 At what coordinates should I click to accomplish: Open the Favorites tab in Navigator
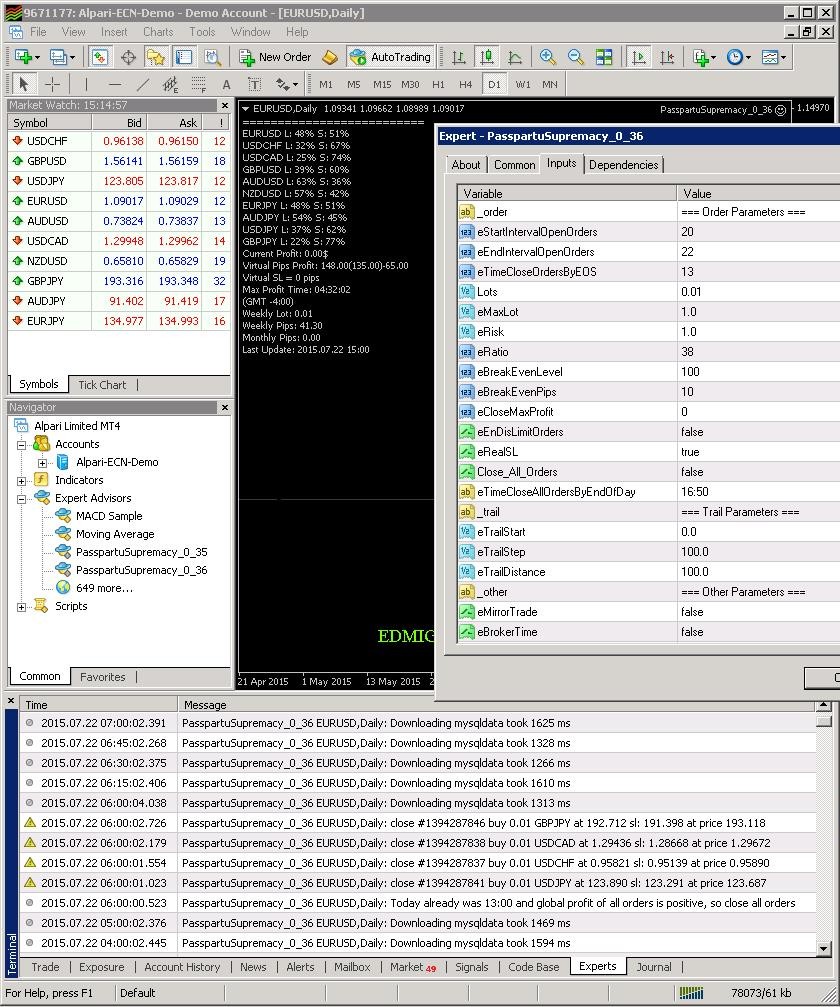(x=103, y=677)
